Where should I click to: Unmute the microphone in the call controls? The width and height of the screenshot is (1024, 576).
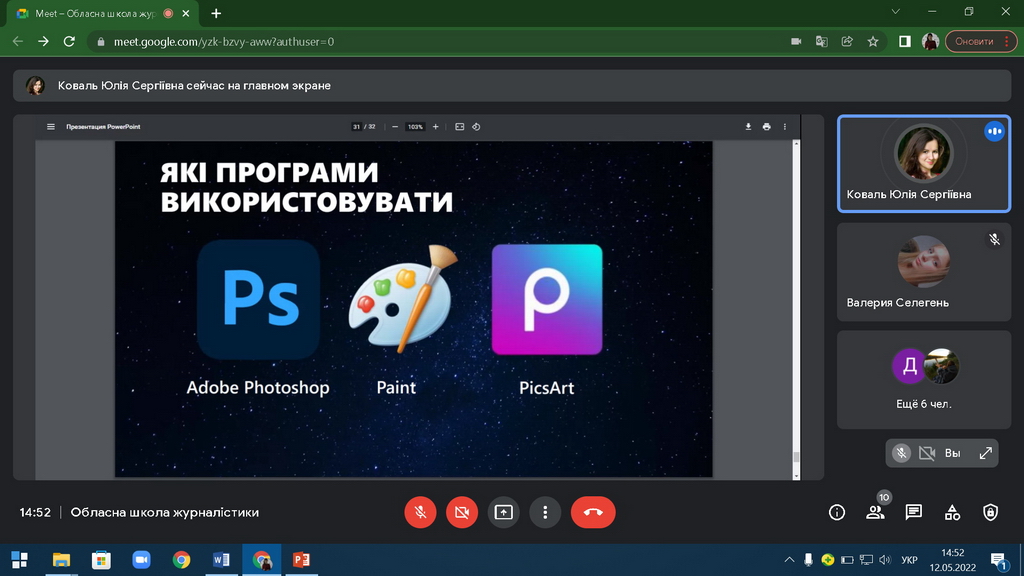pyautogui.click(x=420, y=513)
